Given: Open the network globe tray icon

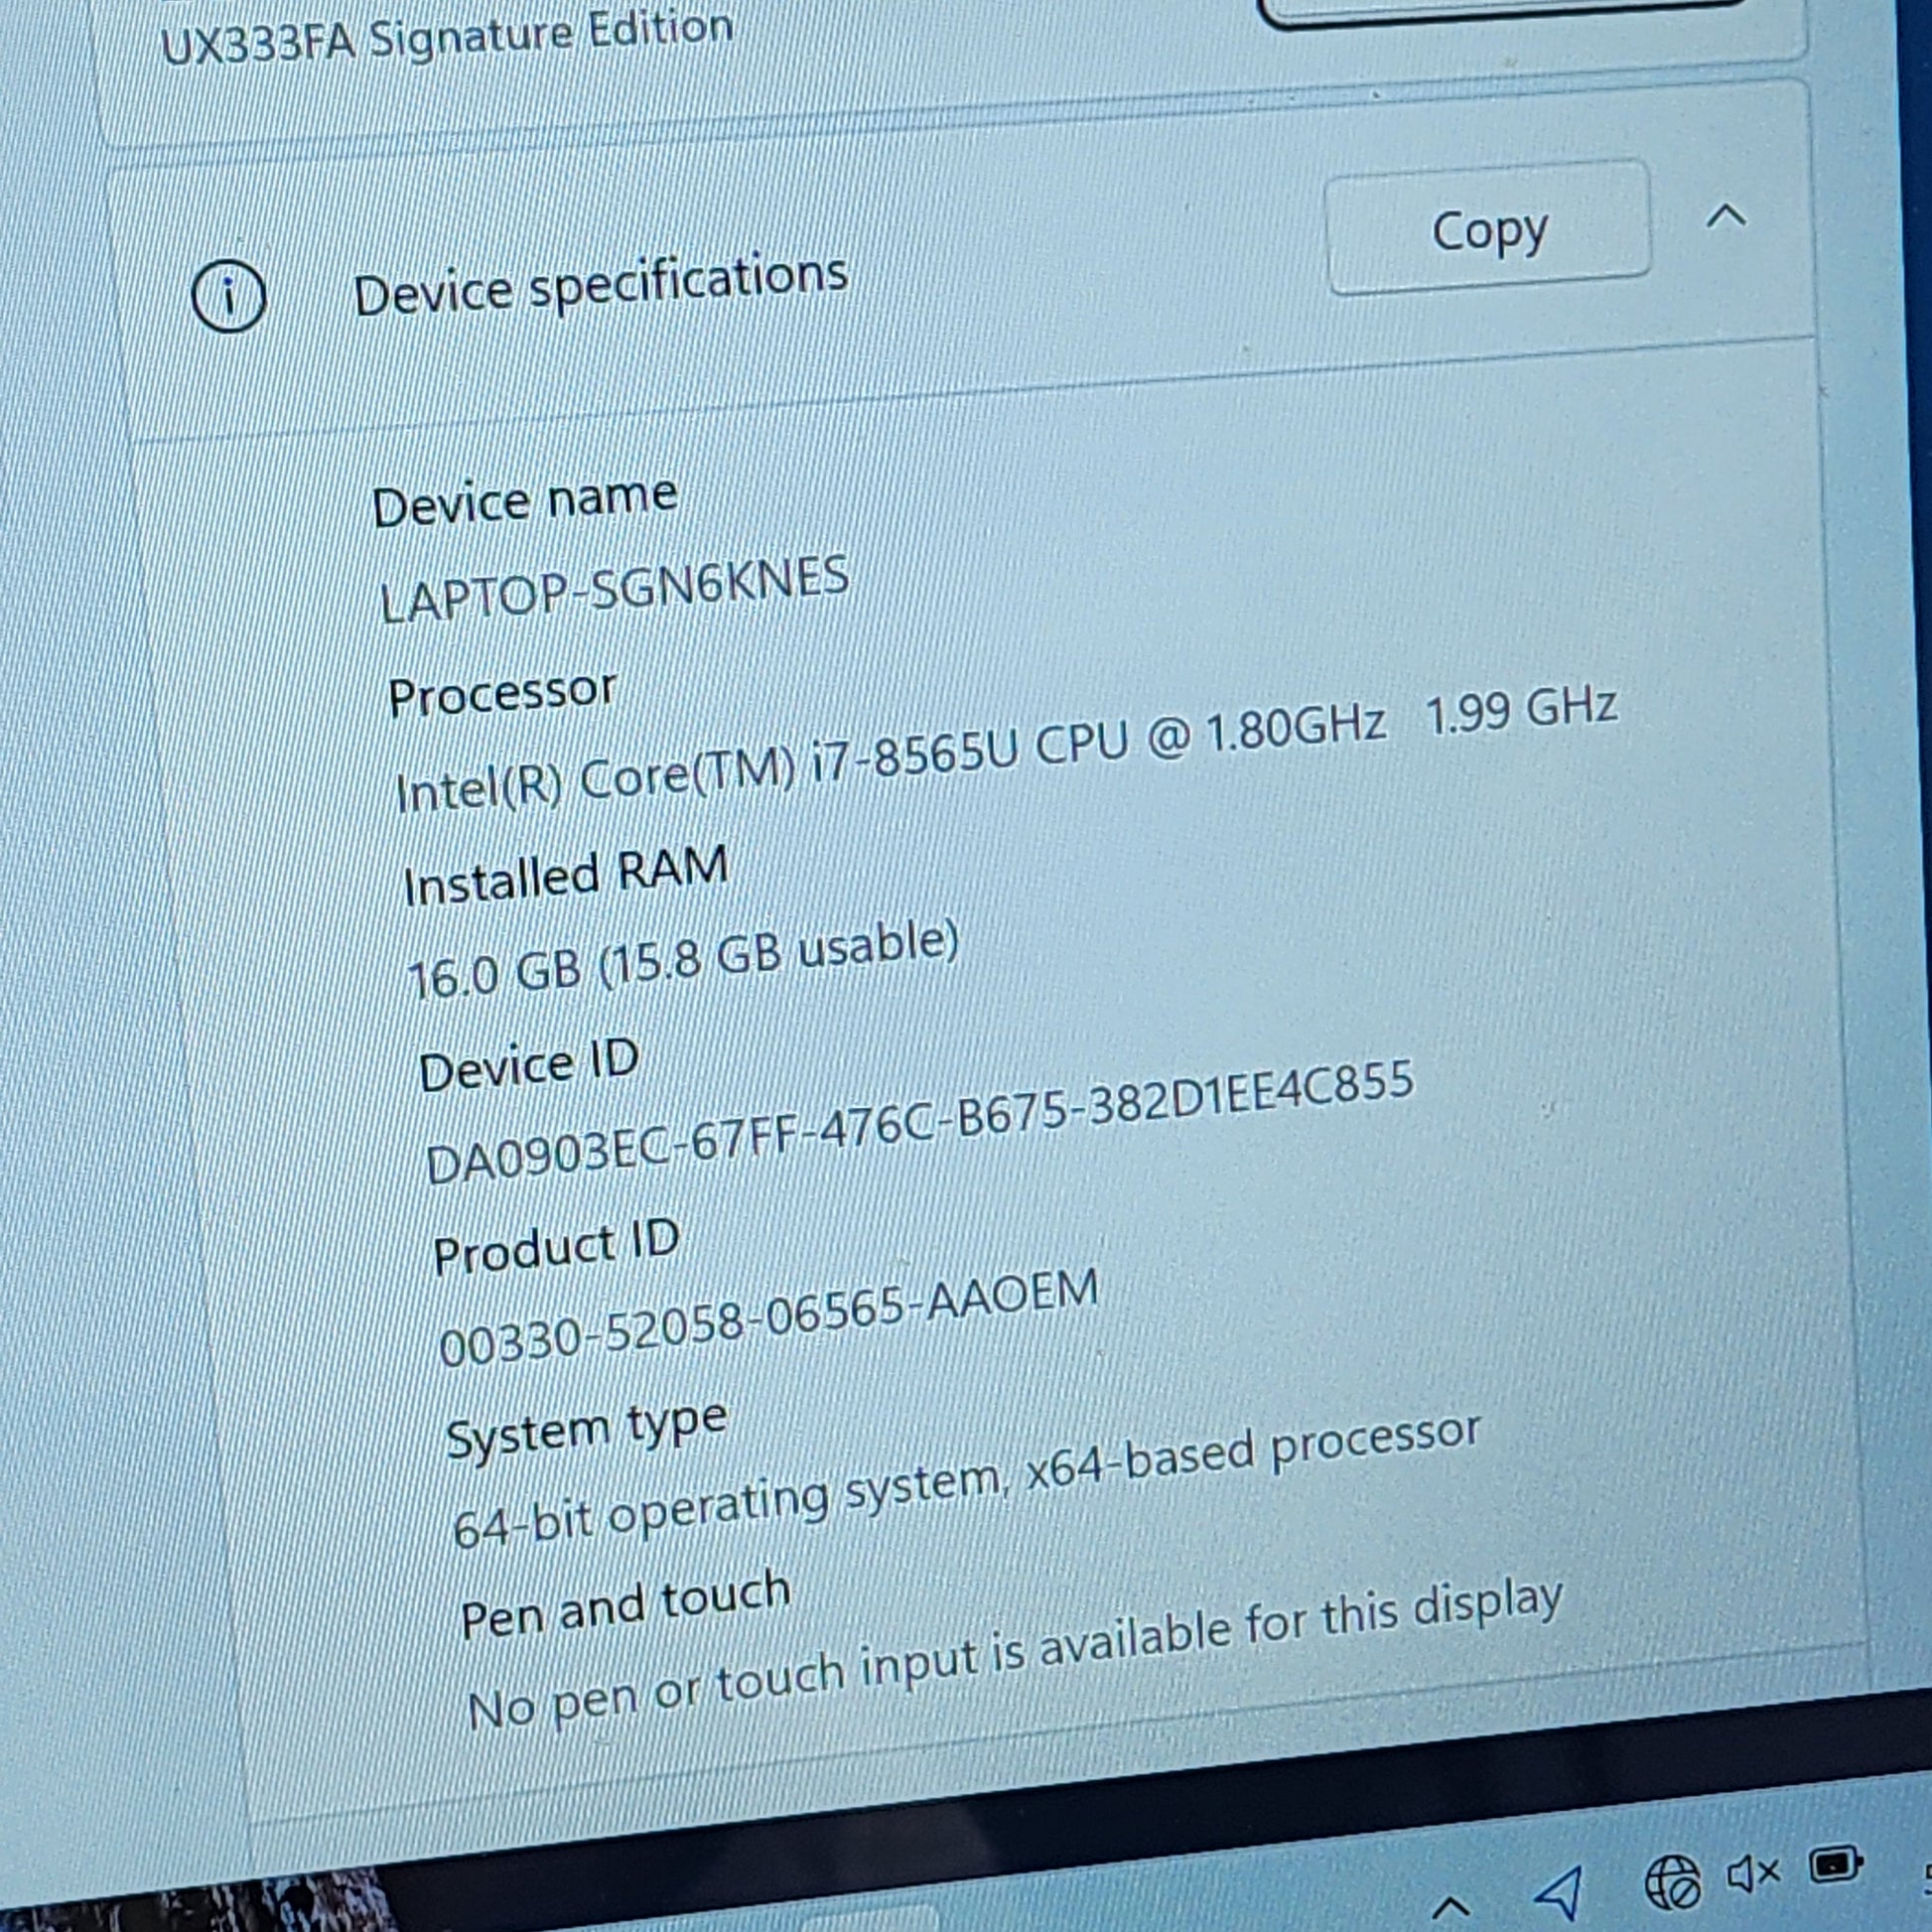Looking at the screenshot, I should pos(1672,1881).
